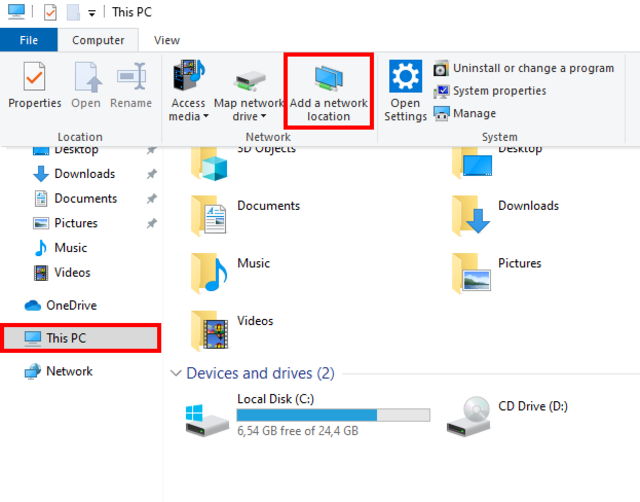The width and height of the screenshot is (640, 502).
Task: Unpin Documents using its pin icon
Action: tap(151, 199)
